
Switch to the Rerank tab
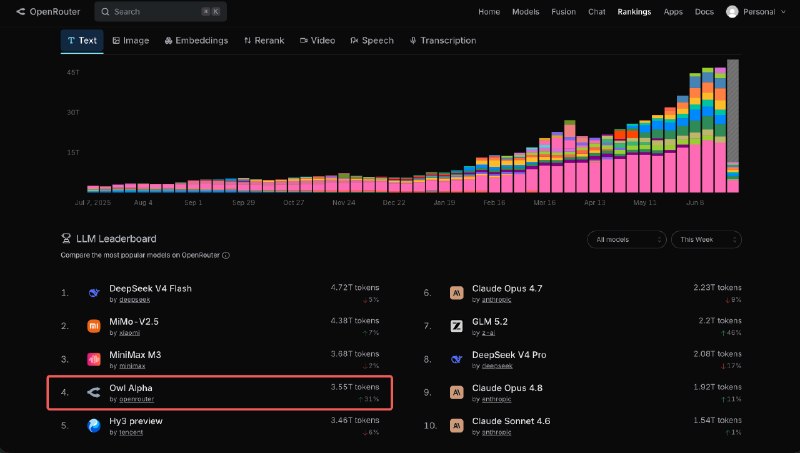264,41
